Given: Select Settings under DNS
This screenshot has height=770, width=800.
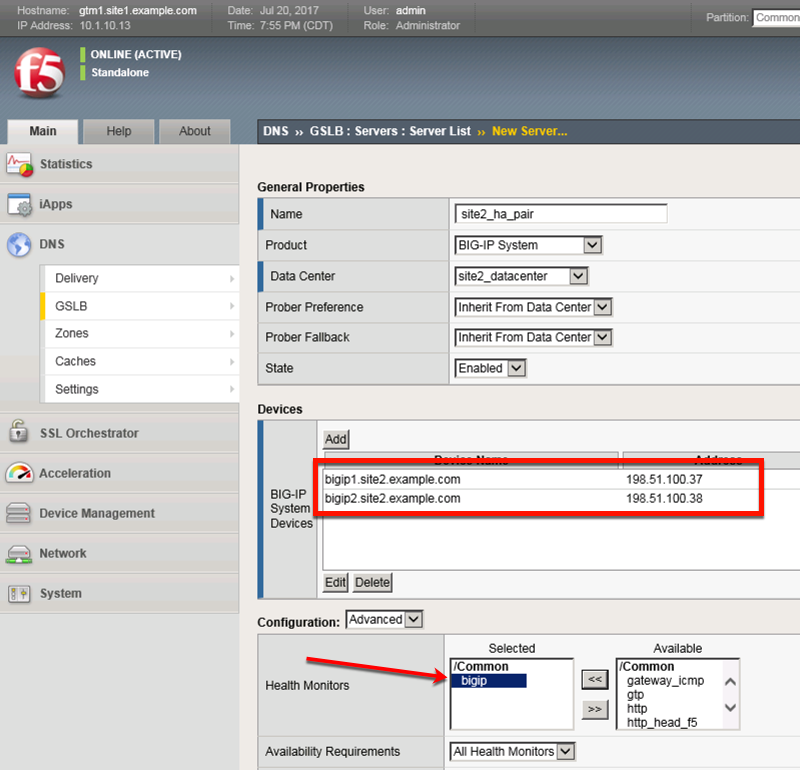Looking at the screenshot, I should click(x=140, y=389).
